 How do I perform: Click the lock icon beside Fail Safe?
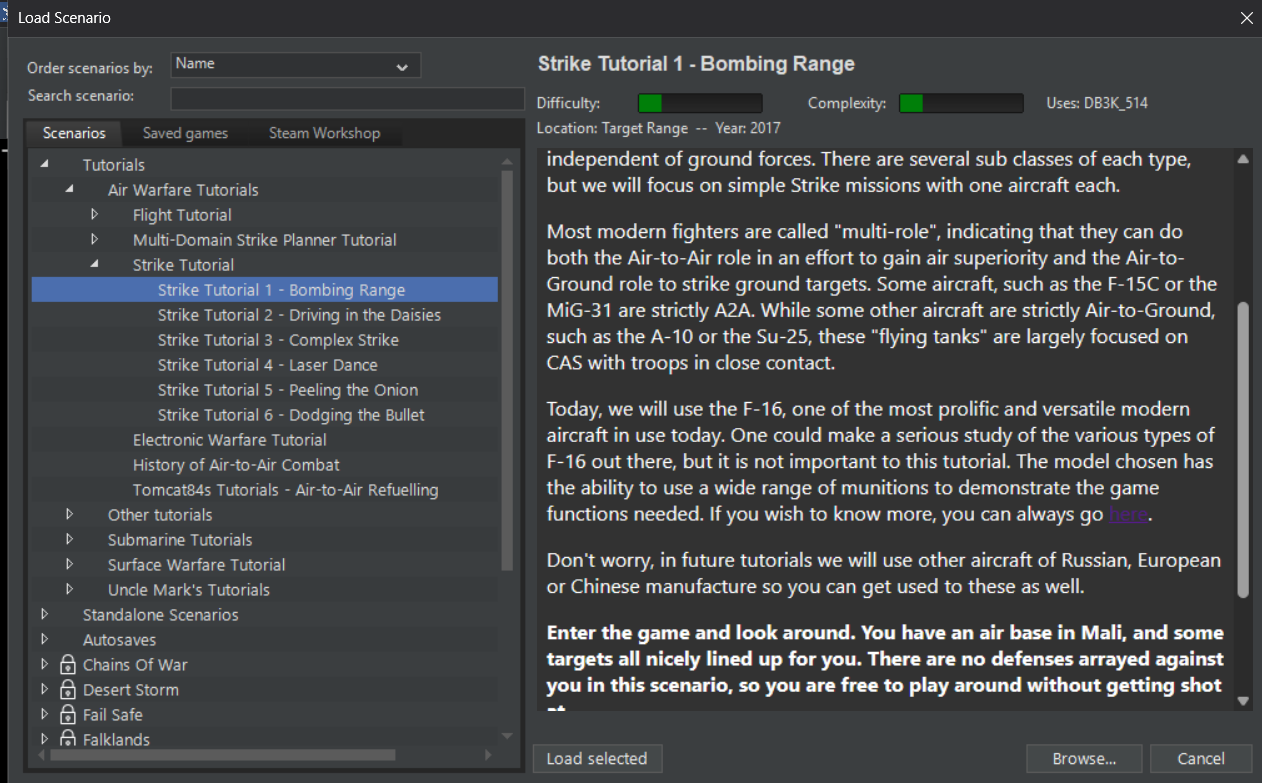tap(68, 714)
